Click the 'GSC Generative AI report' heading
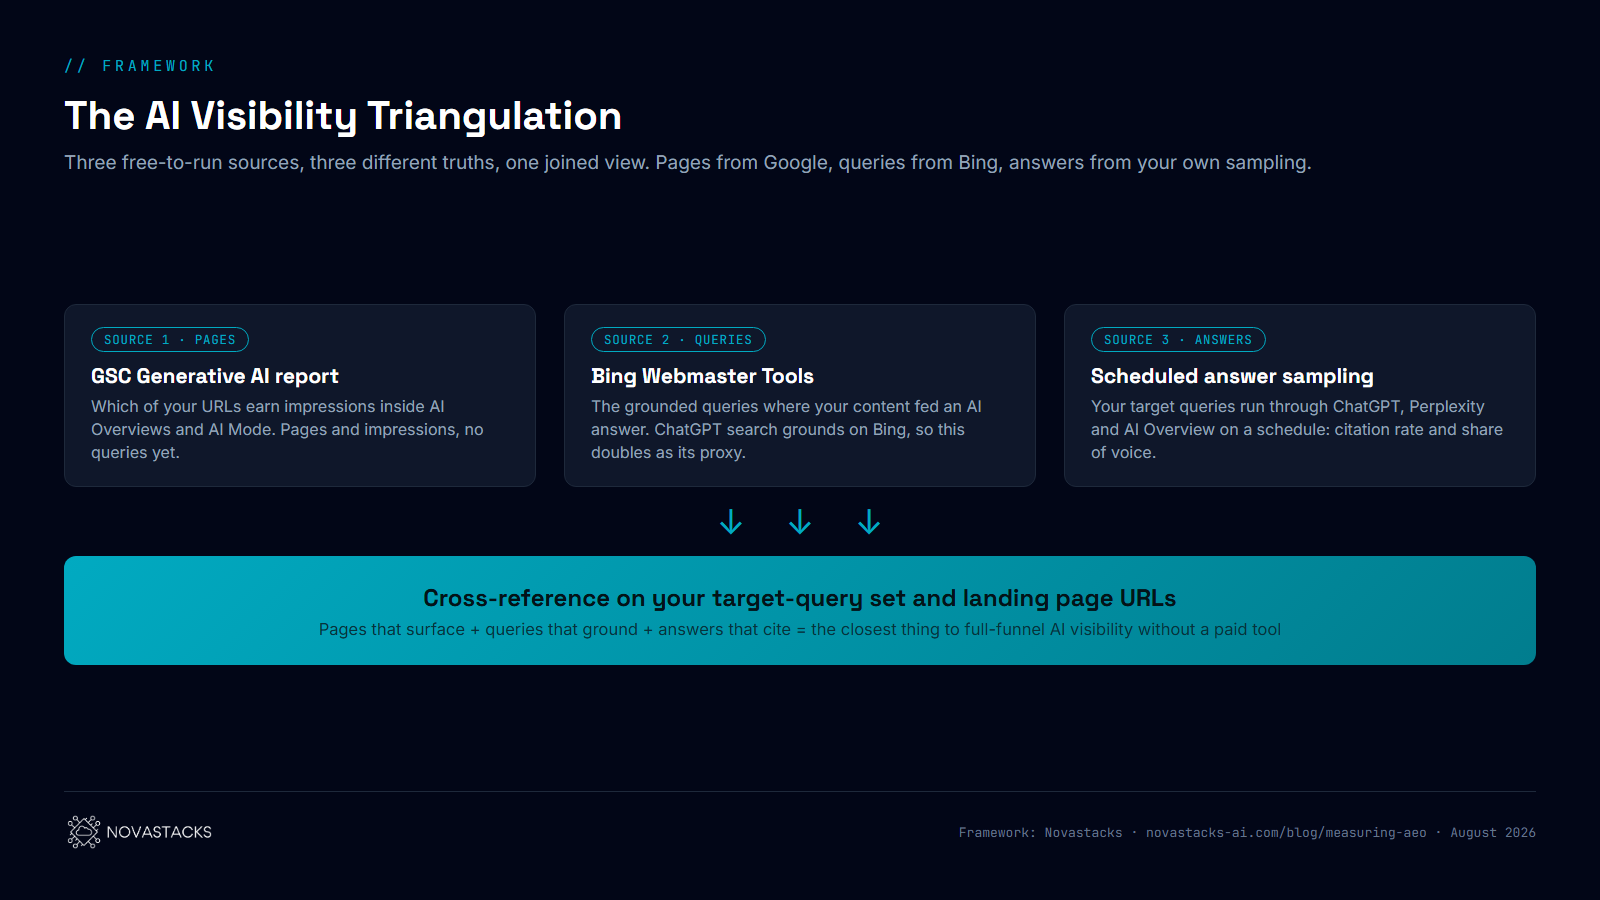This screenshot has height=900, width=1600. 215,376
